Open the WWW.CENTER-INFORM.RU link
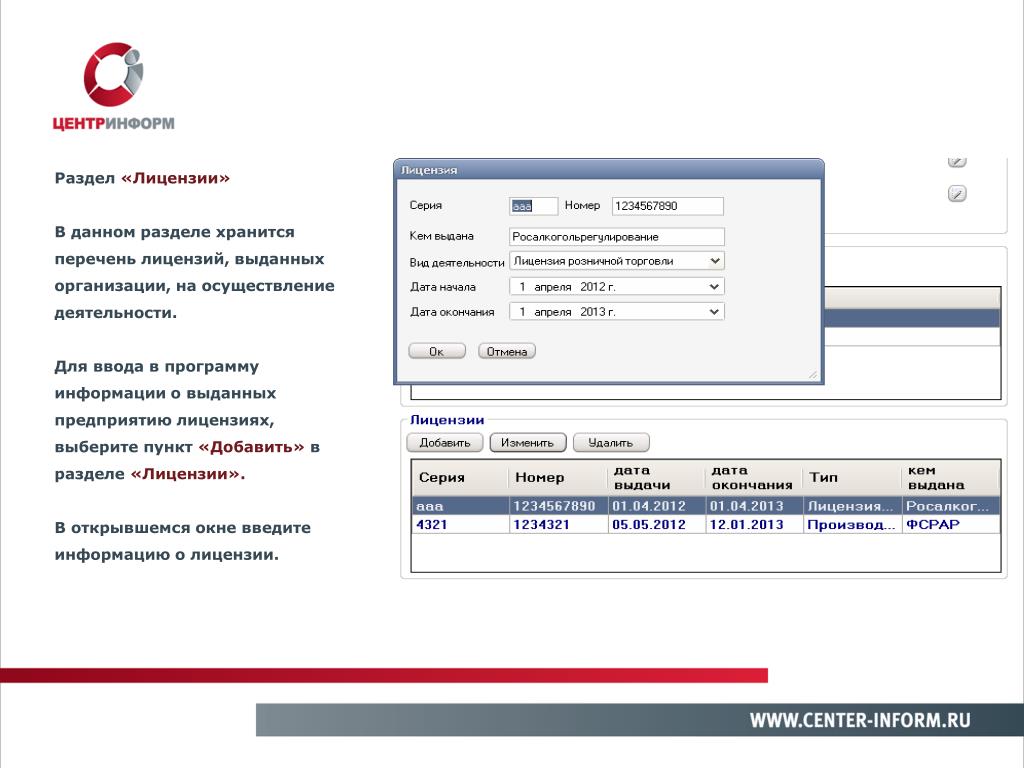This screenshot has width=1024, height=768. pyautogui.click(x=860, y=721)
